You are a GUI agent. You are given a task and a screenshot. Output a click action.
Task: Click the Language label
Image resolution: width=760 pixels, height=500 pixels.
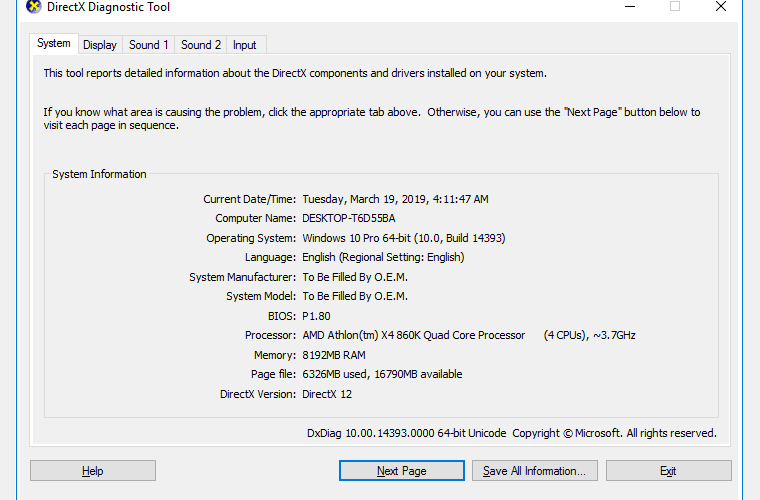(x=270, y=257)
